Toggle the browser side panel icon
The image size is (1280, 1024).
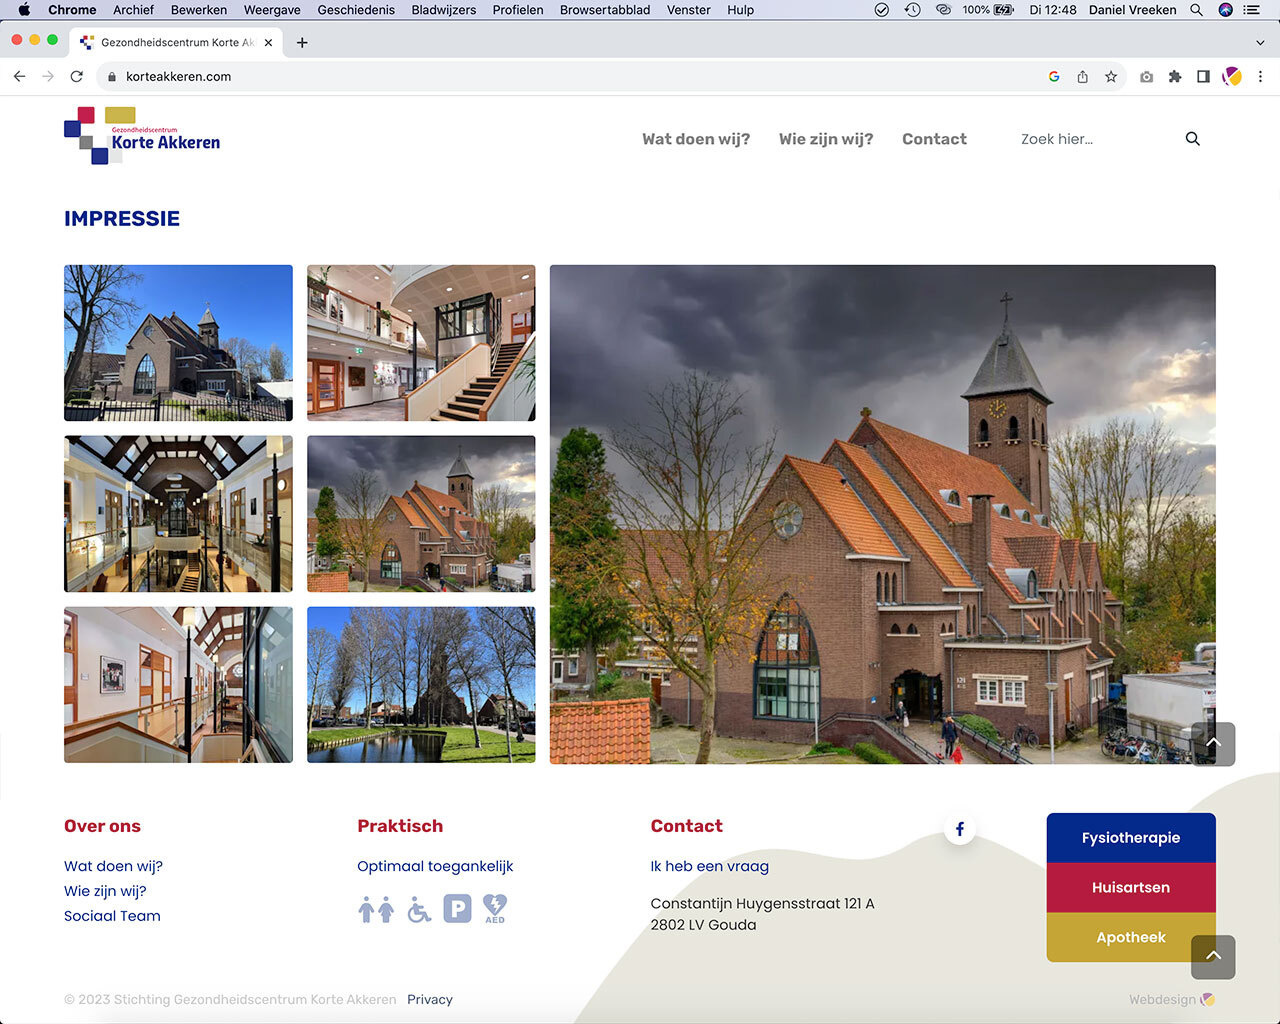click(x=1203, y=76)
